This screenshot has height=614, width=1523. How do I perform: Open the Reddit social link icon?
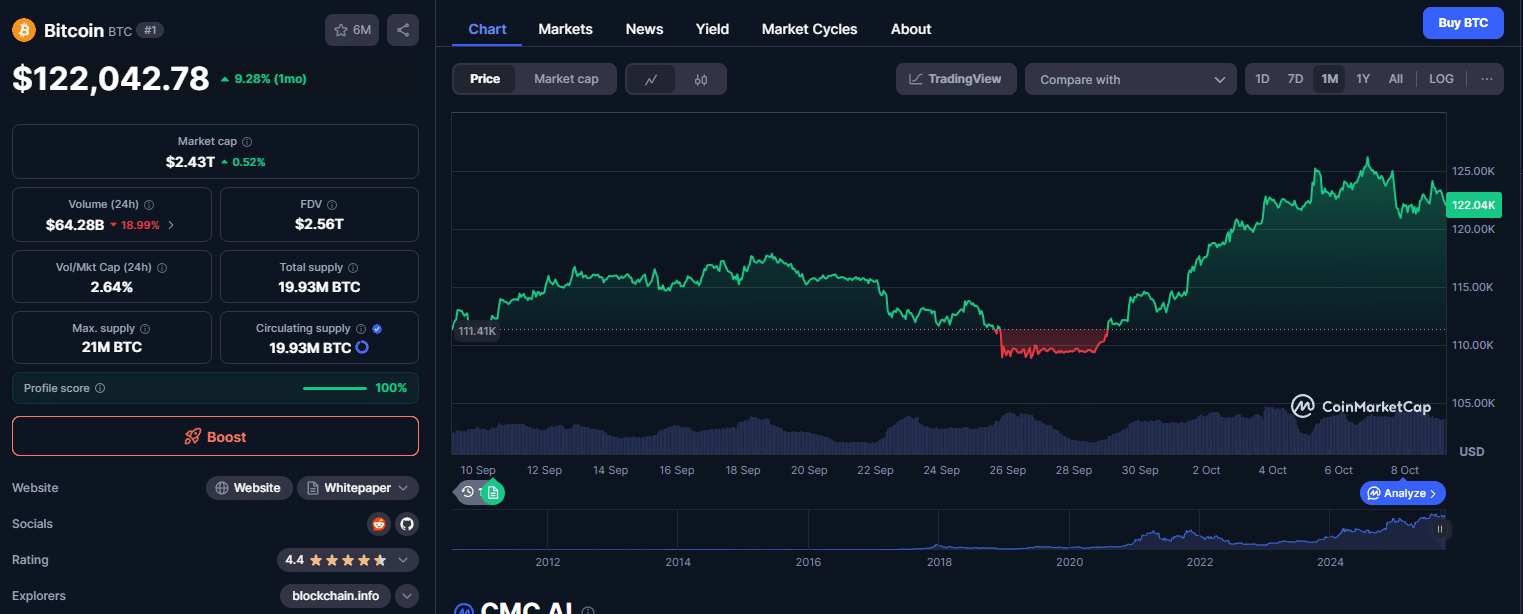[379, 524]
